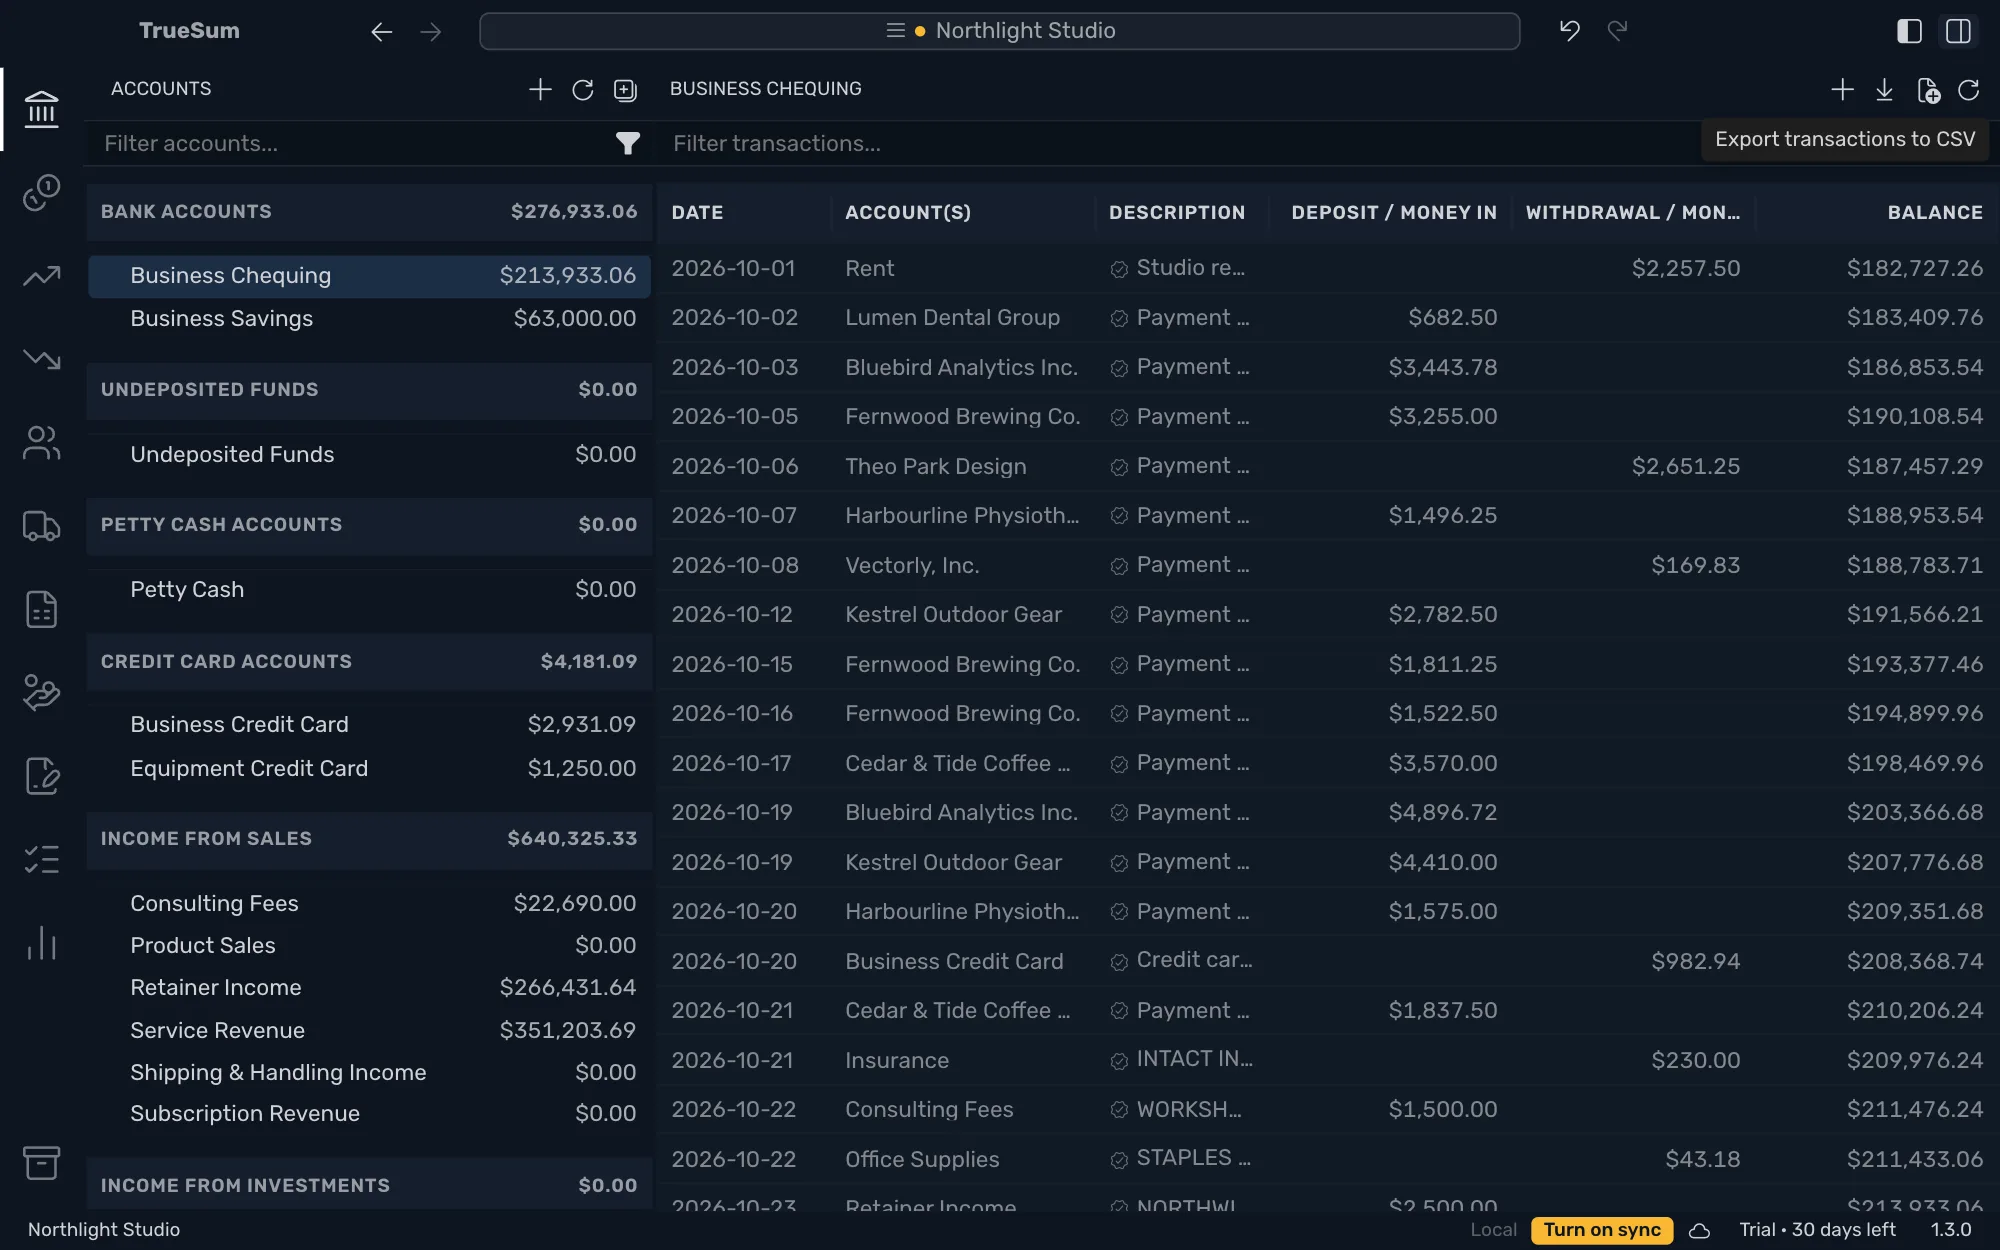Open the Subscription Revenue account
Image resolution: width=2000 pixels, height=1250 pixels.
(369, 1114)
